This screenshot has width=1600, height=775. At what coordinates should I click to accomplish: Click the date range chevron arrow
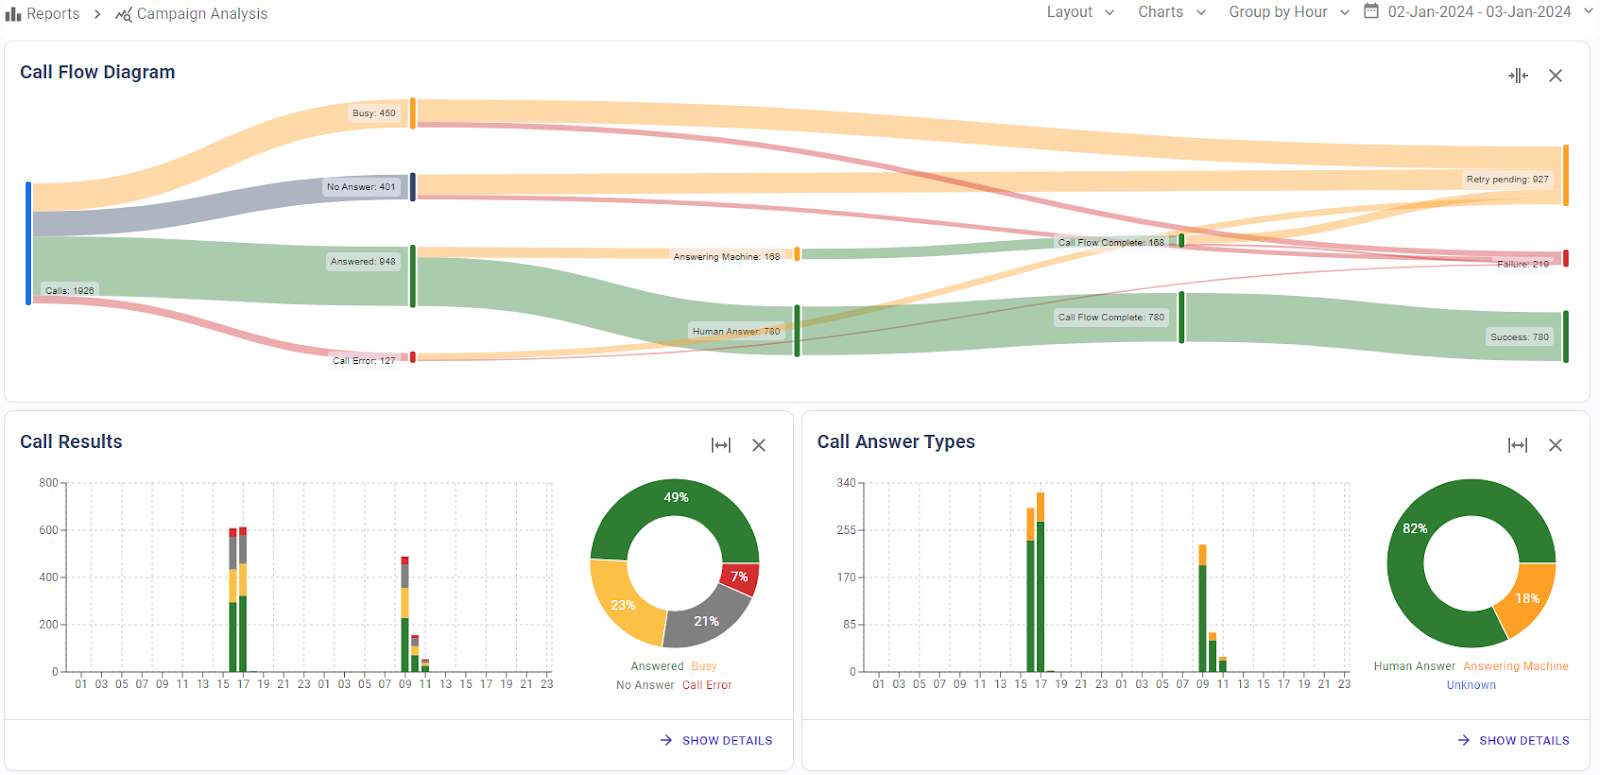tap(1588, 12)
